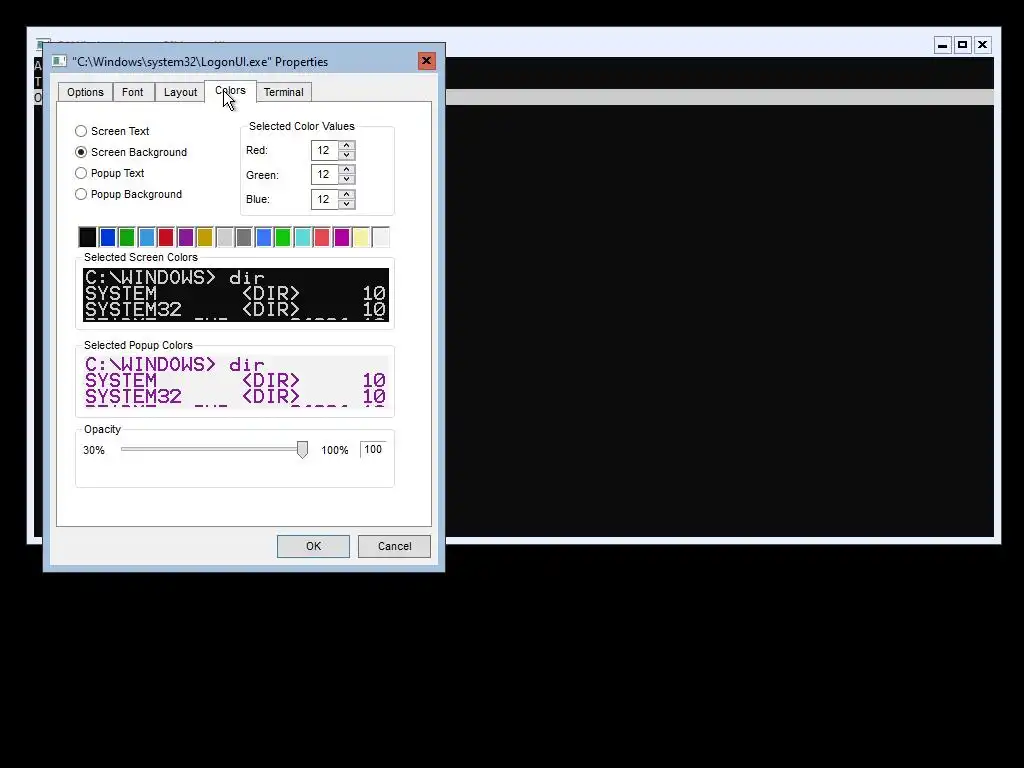1024x768 pixels.
Task: Click the Red value input field
Action: pos(325,150)
